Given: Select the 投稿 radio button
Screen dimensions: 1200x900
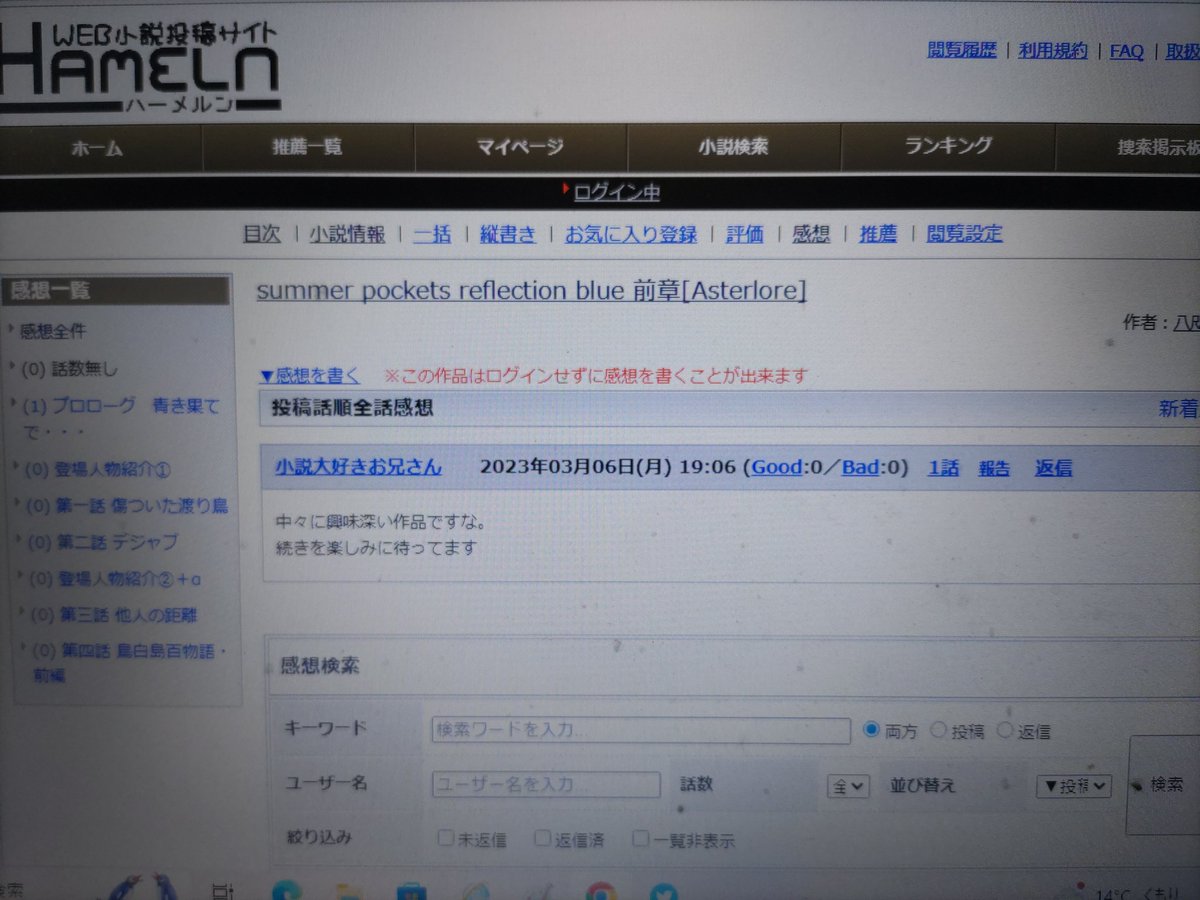Looking at the screenshot, I should (x=937, y=730).
